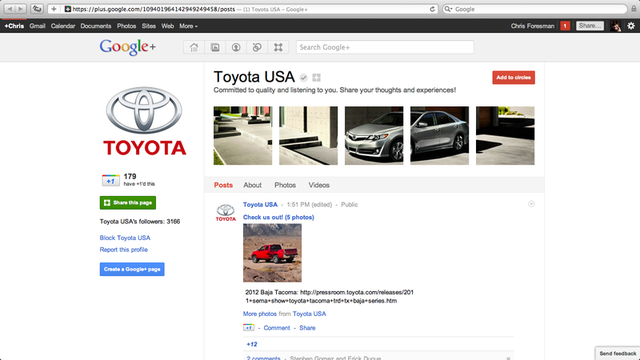Click the green Share this page button

tap(128, 202)
